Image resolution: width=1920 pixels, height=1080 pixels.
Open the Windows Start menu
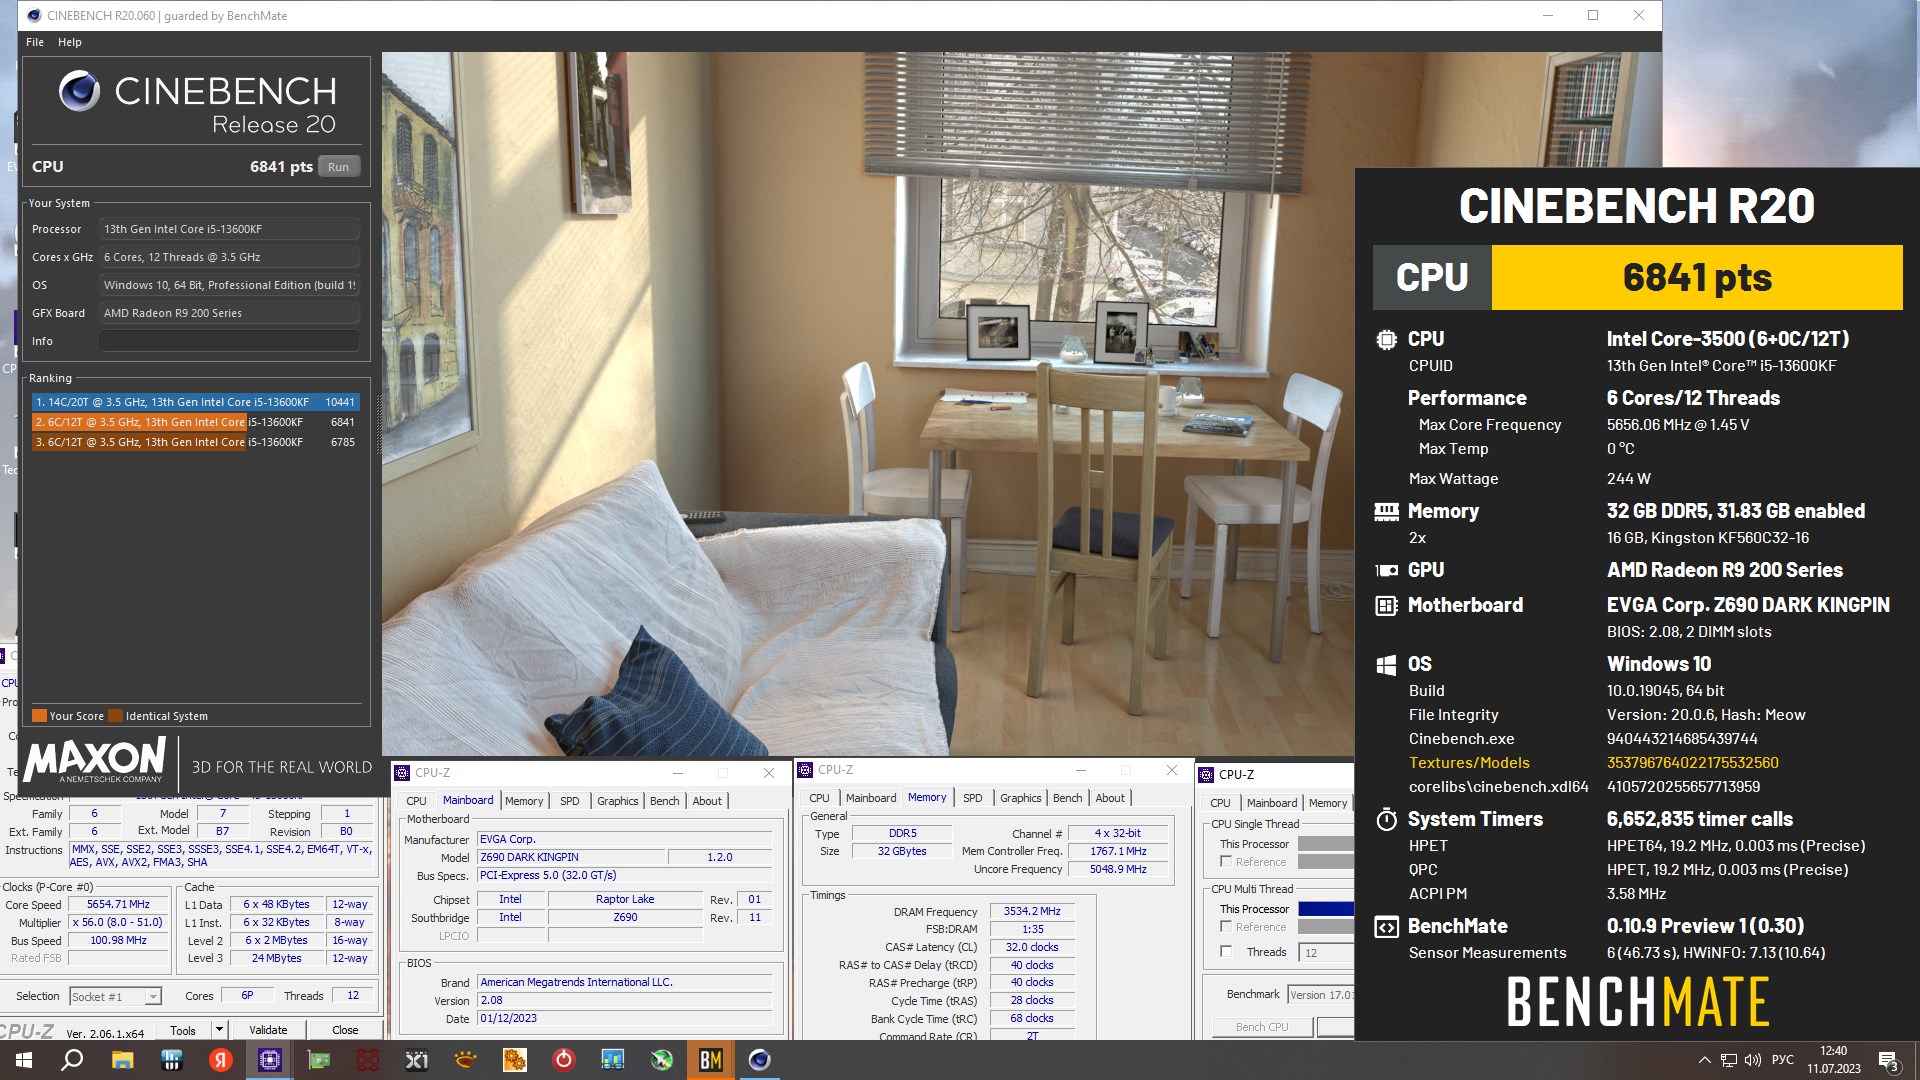24,1060
